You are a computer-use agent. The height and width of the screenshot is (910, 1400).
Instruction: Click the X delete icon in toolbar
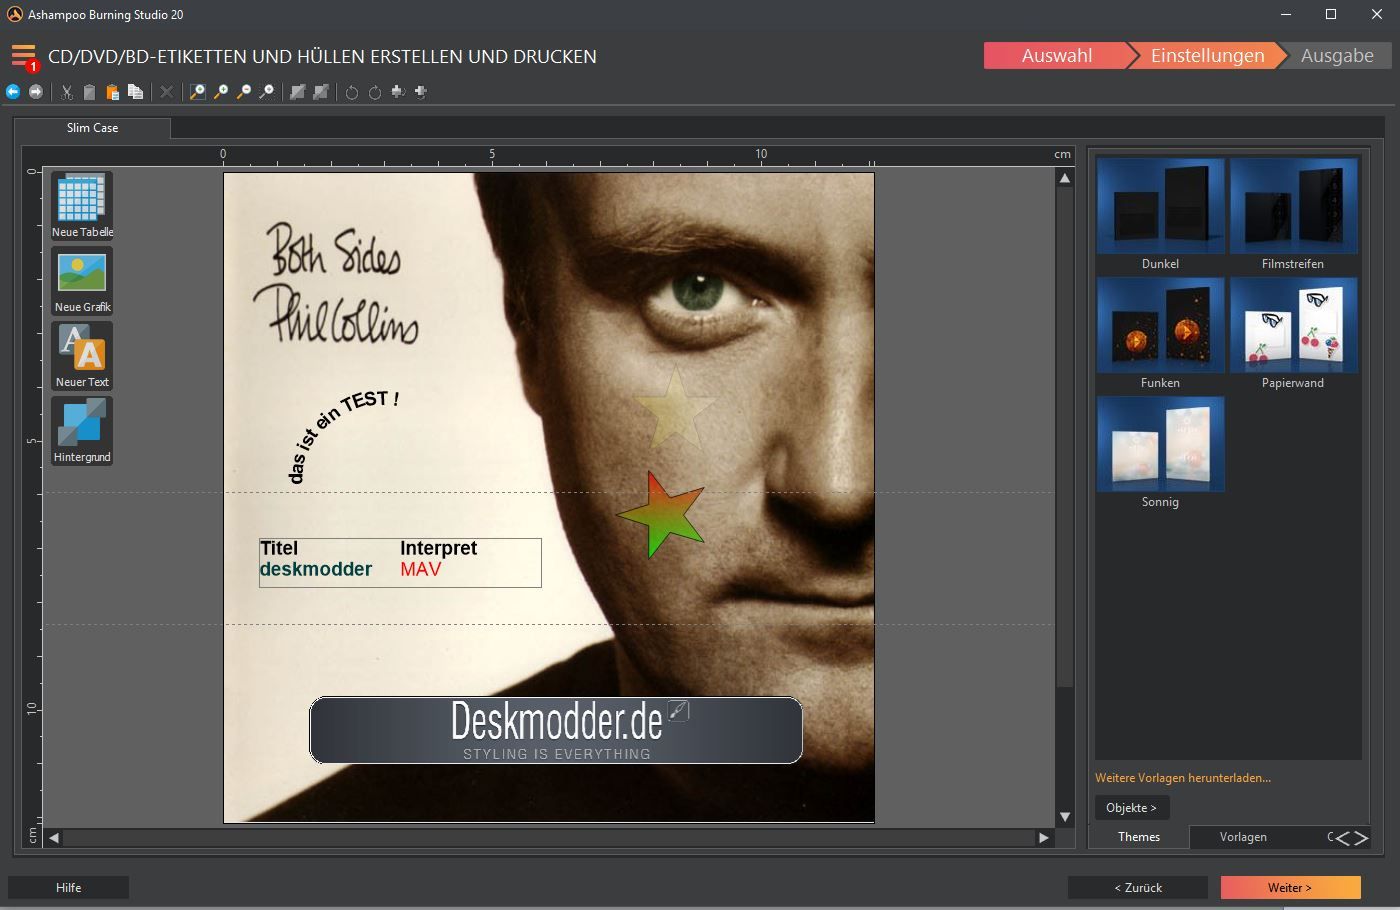click(167, 92)
